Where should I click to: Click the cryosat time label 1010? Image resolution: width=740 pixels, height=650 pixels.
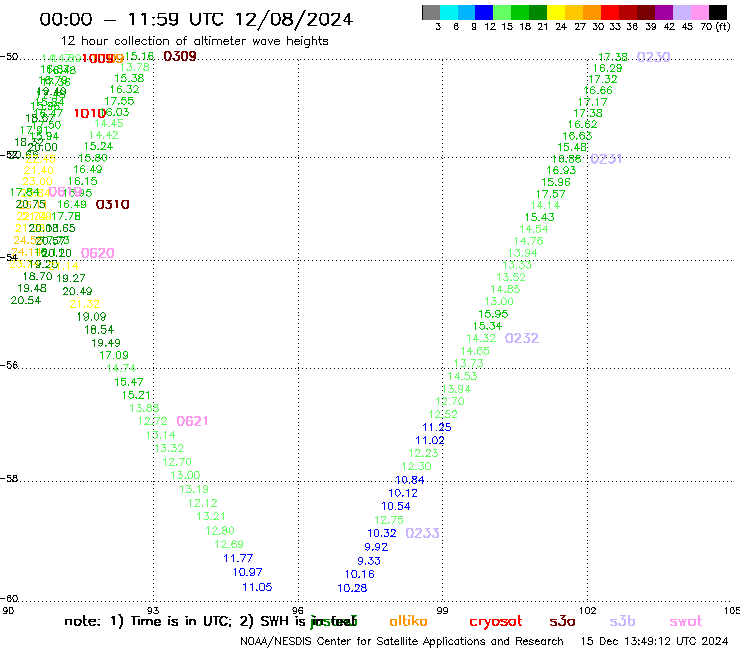pyautogui.click(x=90, y=113)
